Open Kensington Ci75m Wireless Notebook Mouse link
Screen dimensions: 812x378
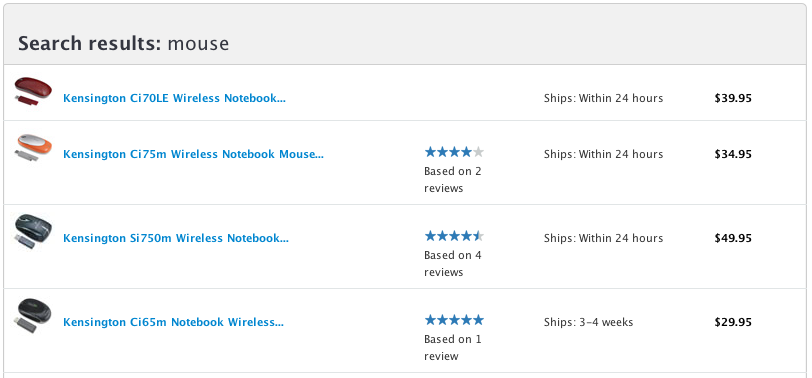[x=193, y=154]
